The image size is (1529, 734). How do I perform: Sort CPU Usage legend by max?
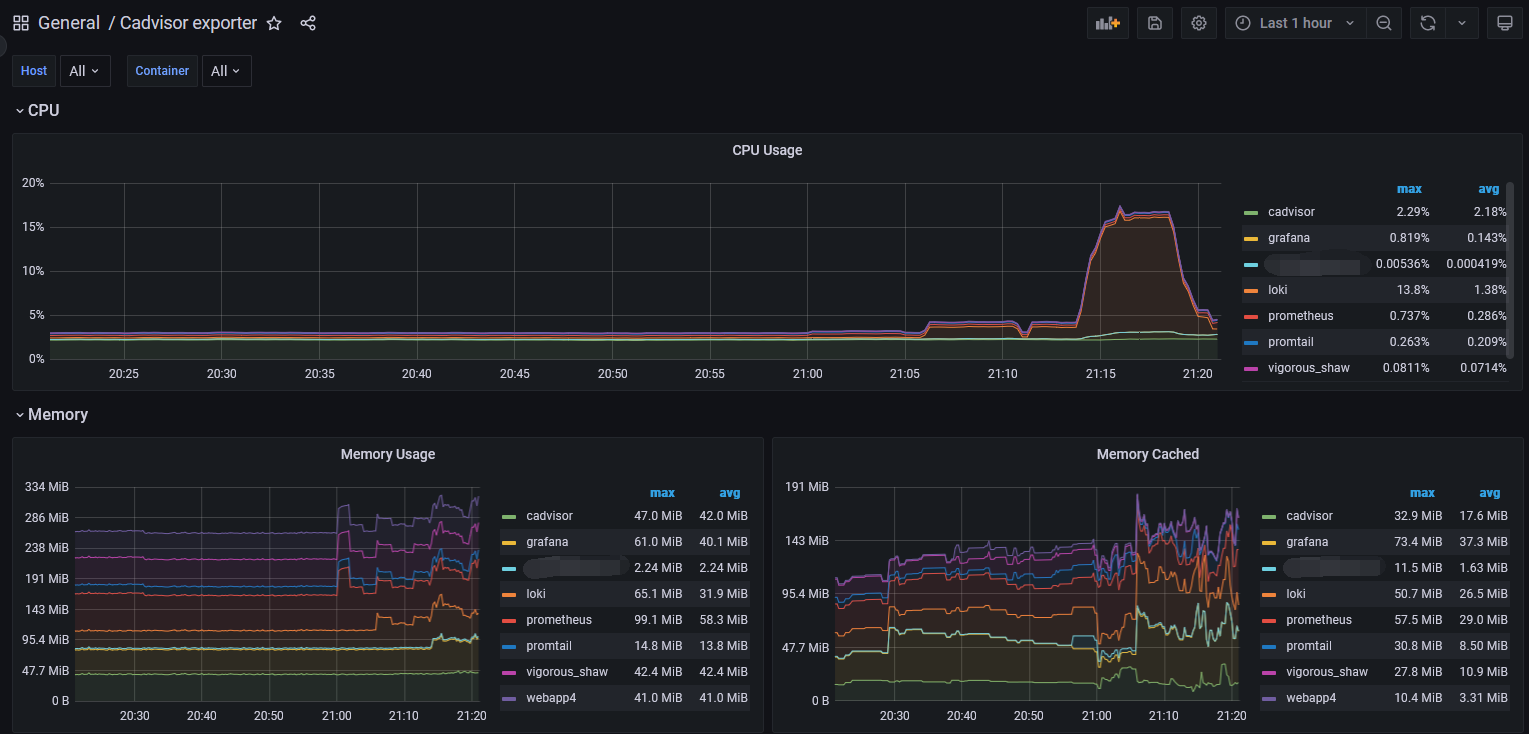[x=1409, y=189]
